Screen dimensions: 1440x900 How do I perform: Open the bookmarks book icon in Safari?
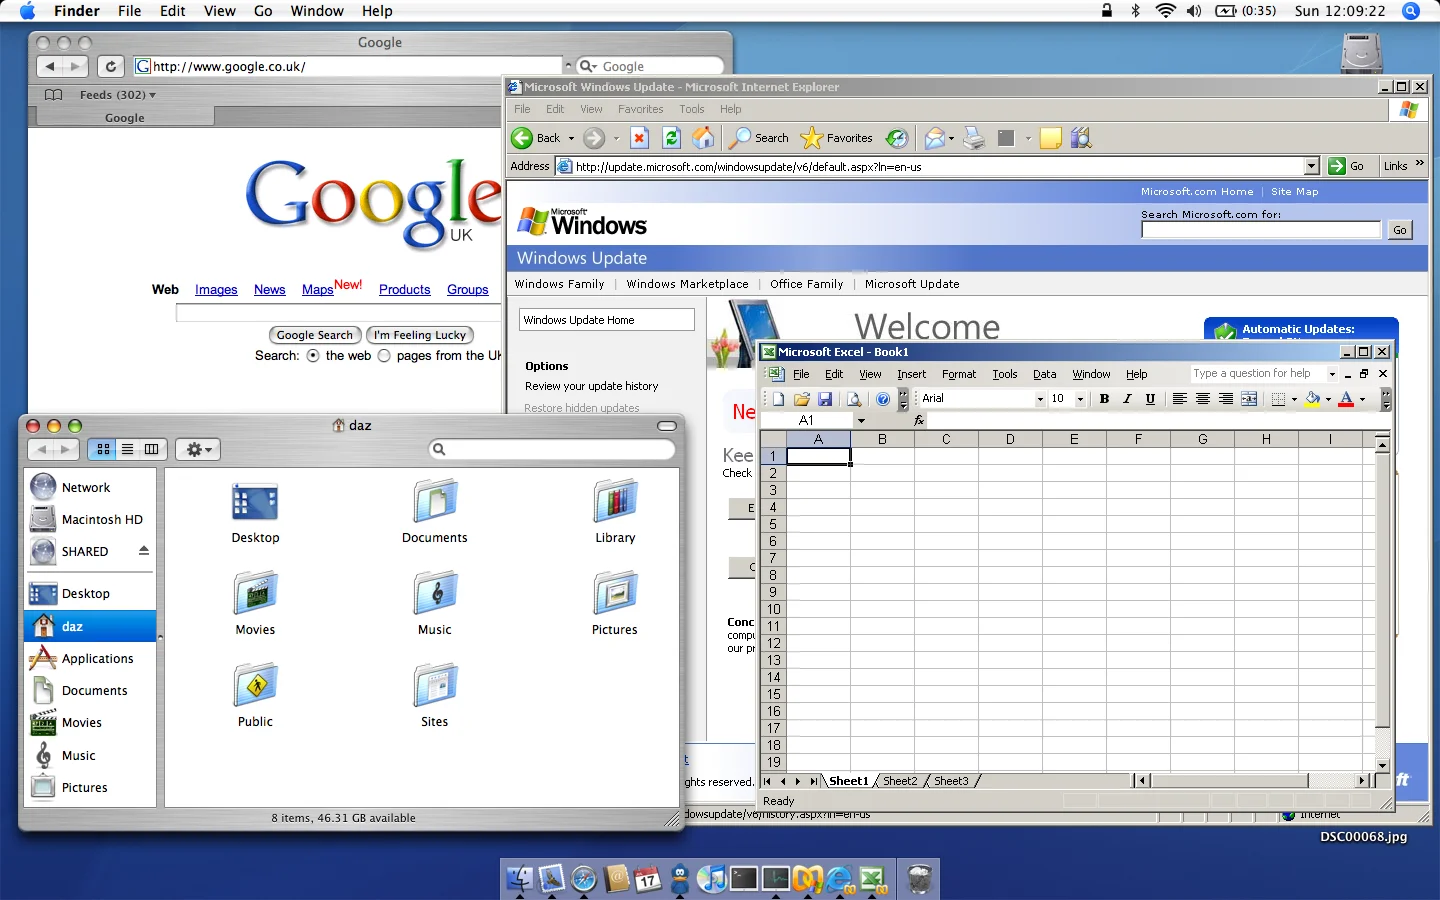click(x=54, y=95)
